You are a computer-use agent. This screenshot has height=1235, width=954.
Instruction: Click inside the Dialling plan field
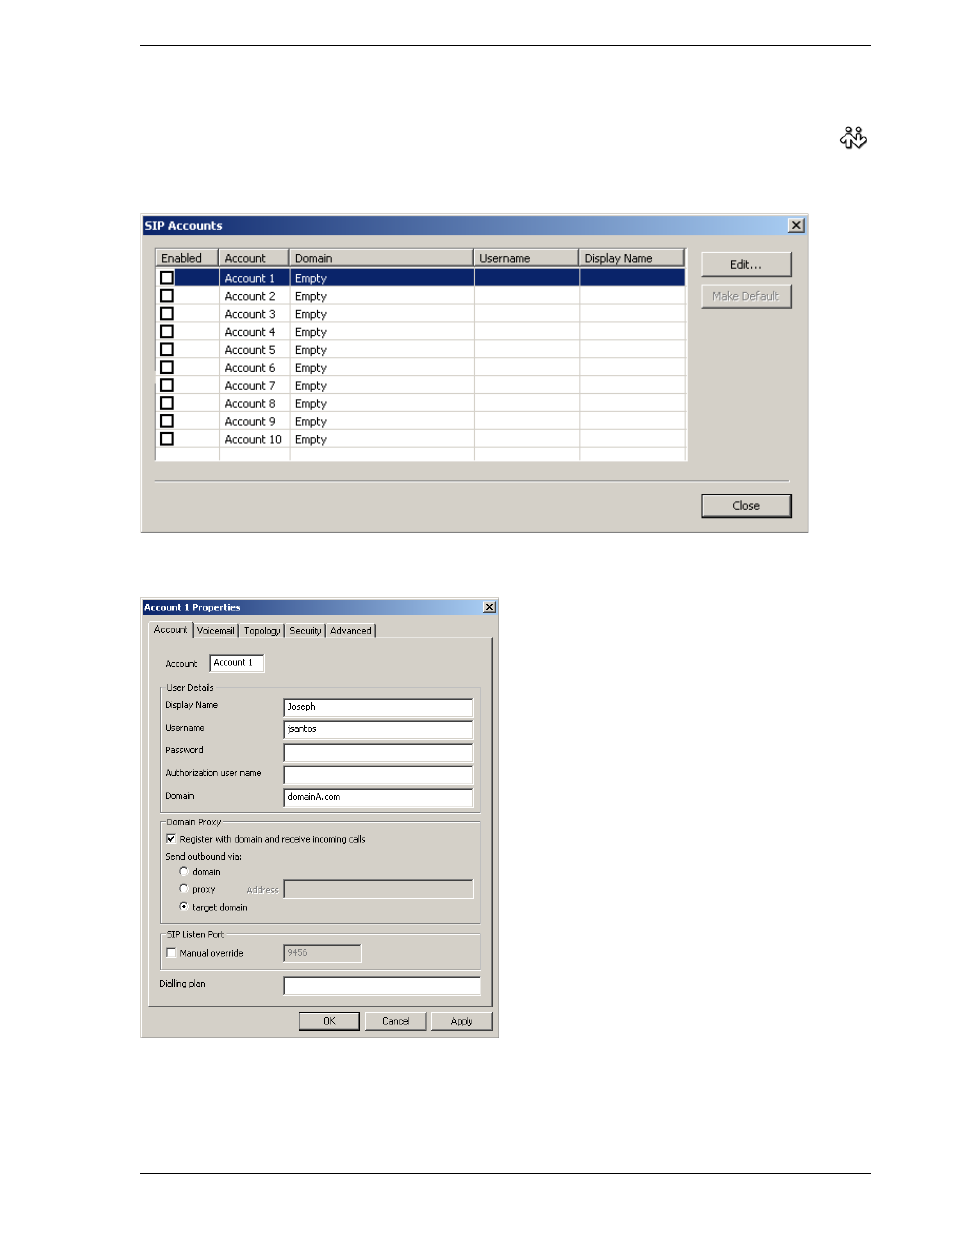382,986
